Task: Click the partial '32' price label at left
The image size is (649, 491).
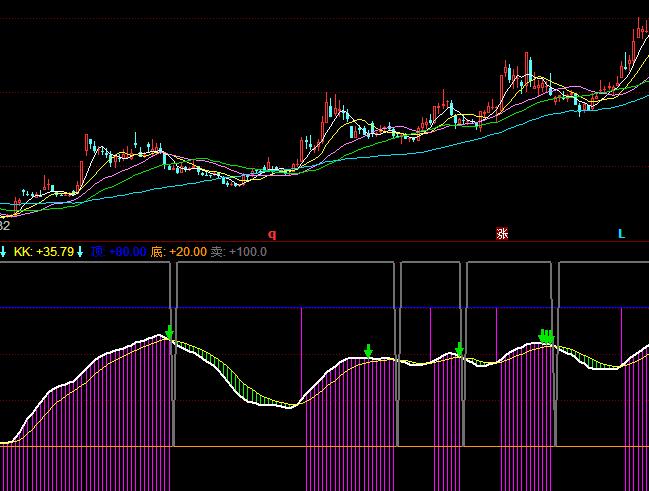Action: click(4, 198)
